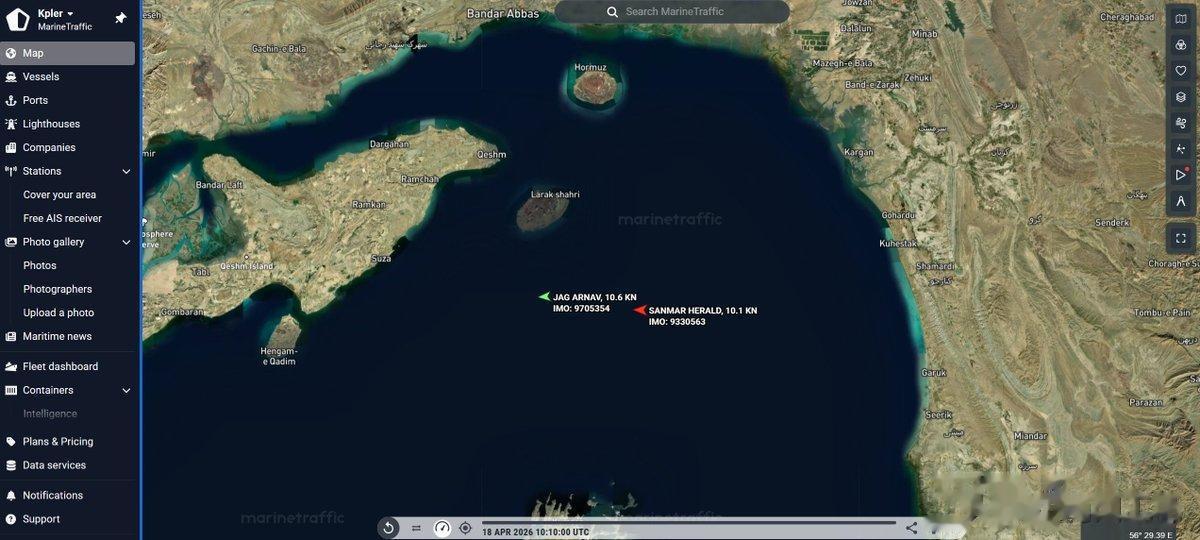Click the Cover your area link
Image resolution: width=1200 pixels, height=540 pixels.
60,195
